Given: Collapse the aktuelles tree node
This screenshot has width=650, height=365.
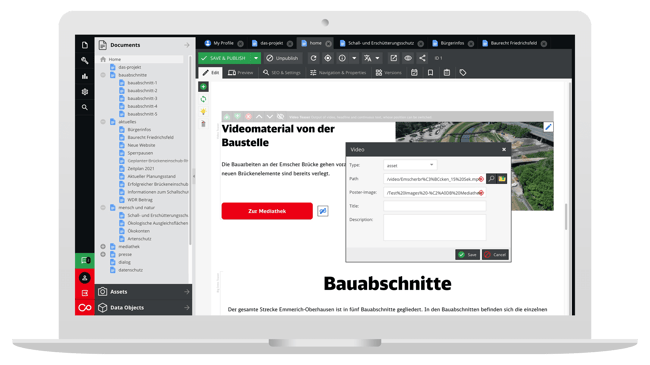Looking at the screenshot, I should click(x=103, y=122).
